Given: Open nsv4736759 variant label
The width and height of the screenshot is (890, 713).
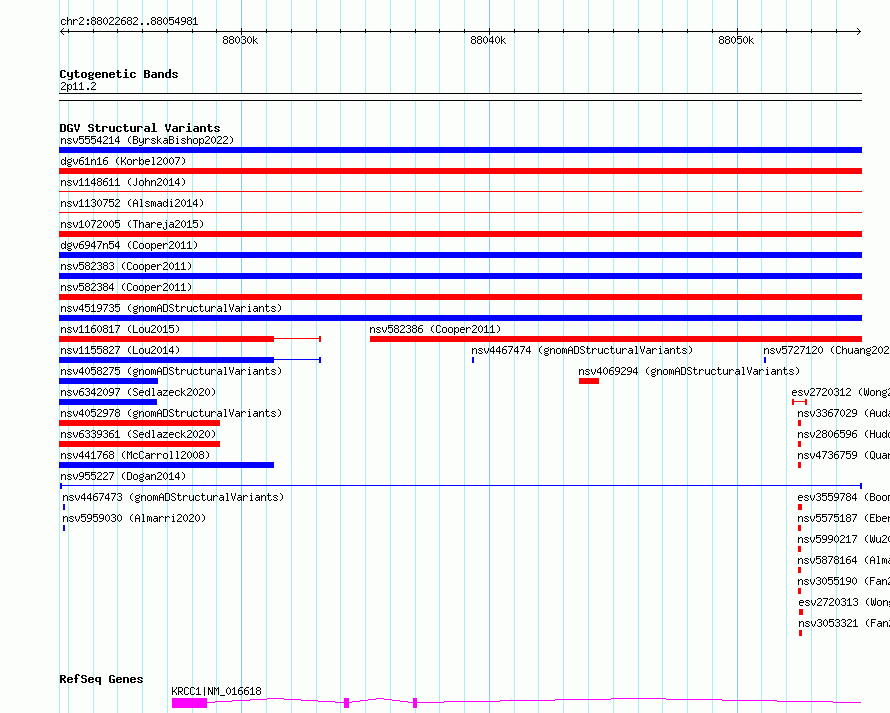Looking at the screenshot, I should click(x=843, y=455).
